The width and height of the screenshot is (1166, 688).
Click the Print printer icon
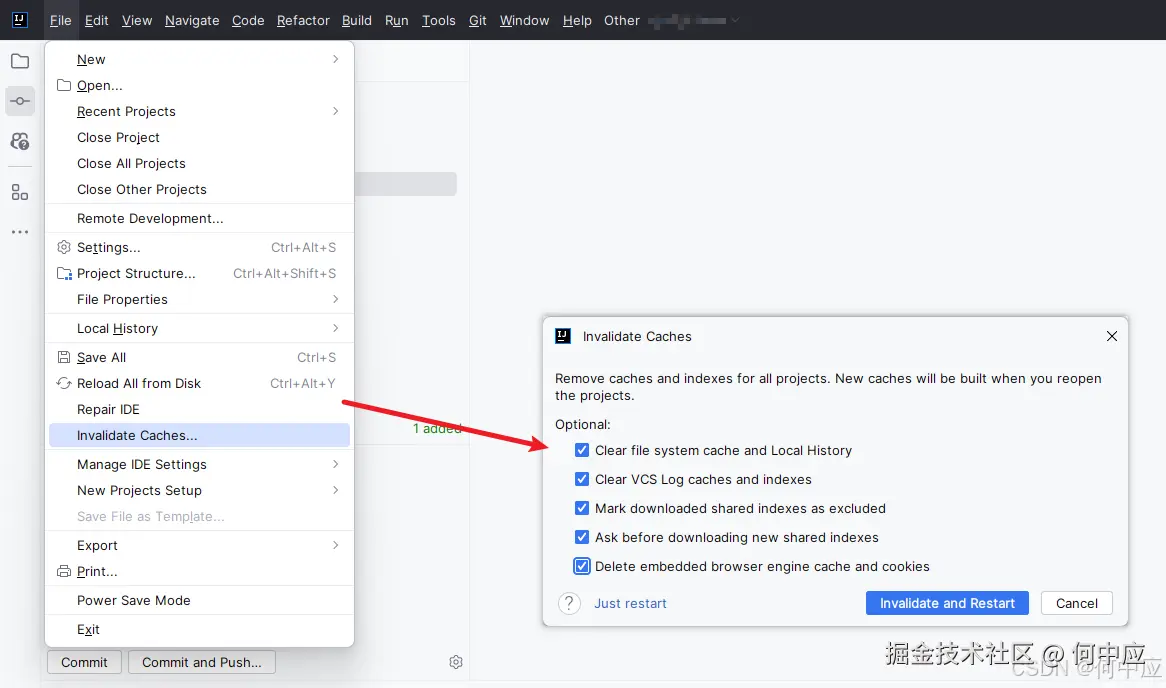coord(64,571)
